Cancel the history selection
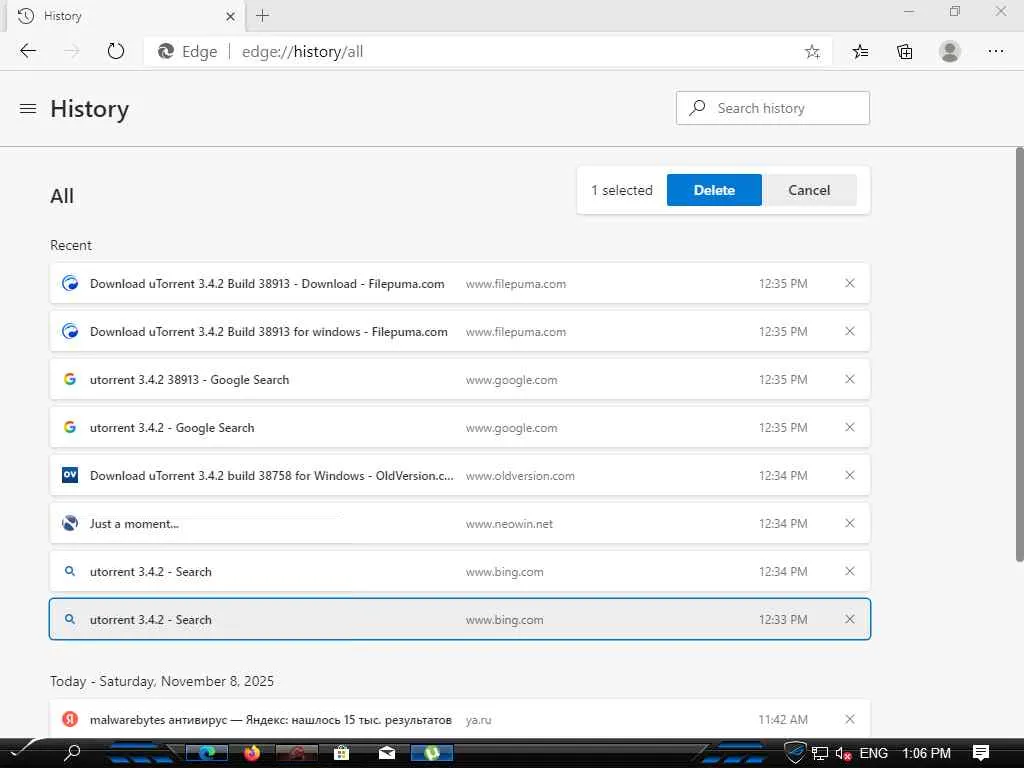This screenshot has width=1024, height=768. point(809,190)
